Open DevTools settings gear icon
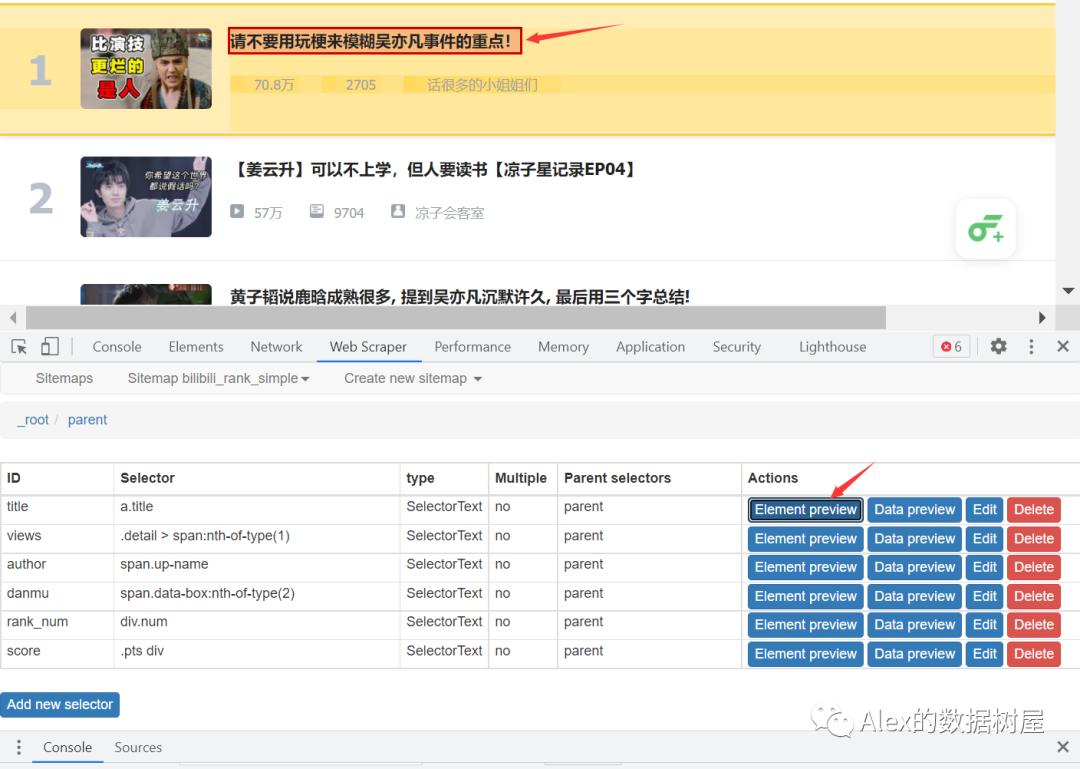 [x=998, y=347]
